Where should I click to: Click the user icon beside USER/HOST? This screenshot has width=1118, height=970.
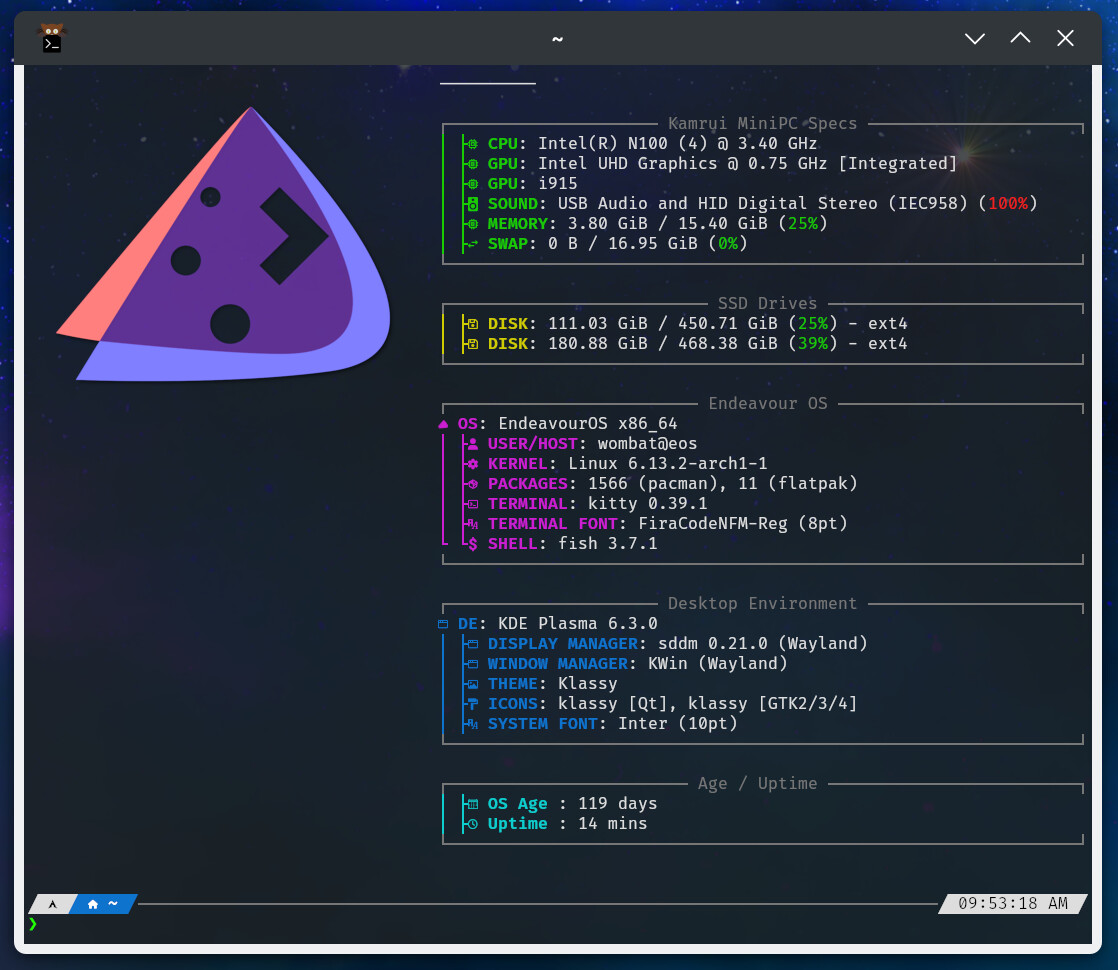(x=473, y=444)
